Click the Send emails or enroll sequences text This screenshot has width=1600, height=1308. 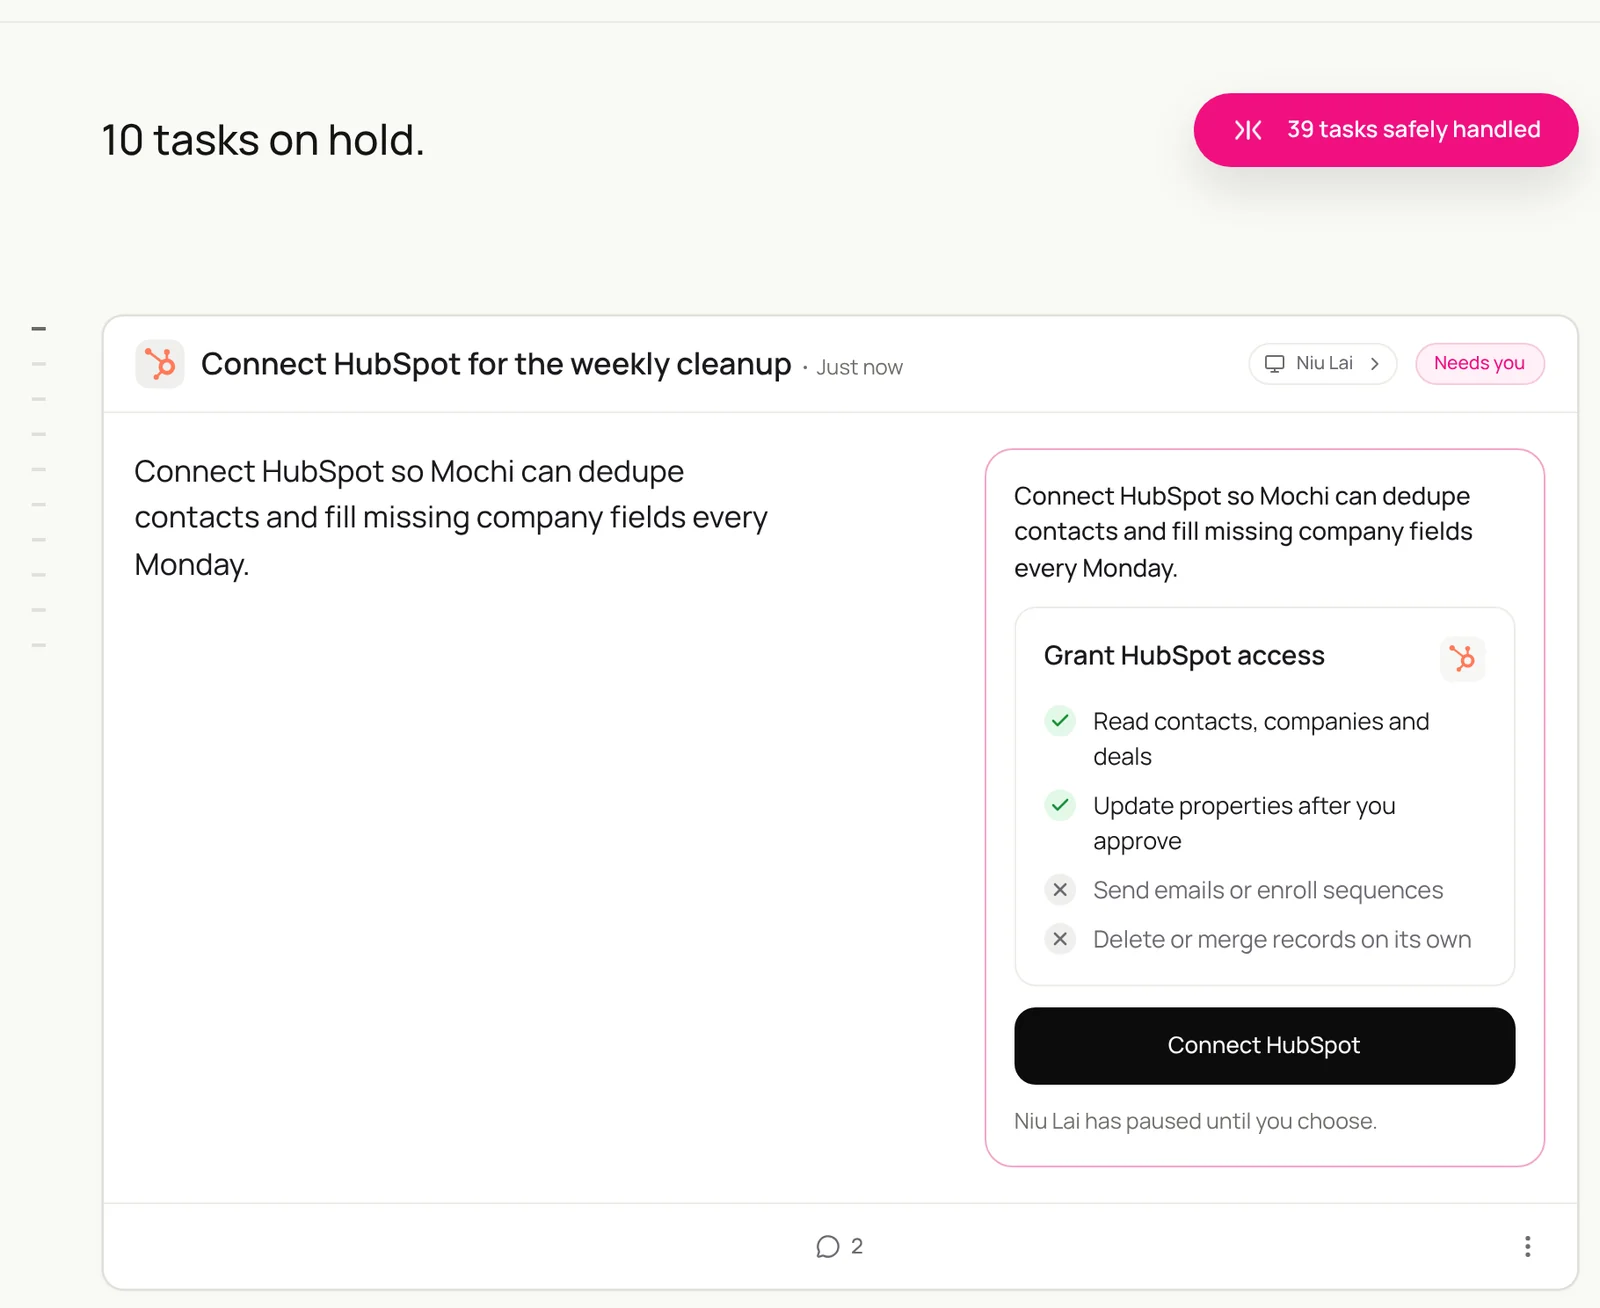(1268, 890)
